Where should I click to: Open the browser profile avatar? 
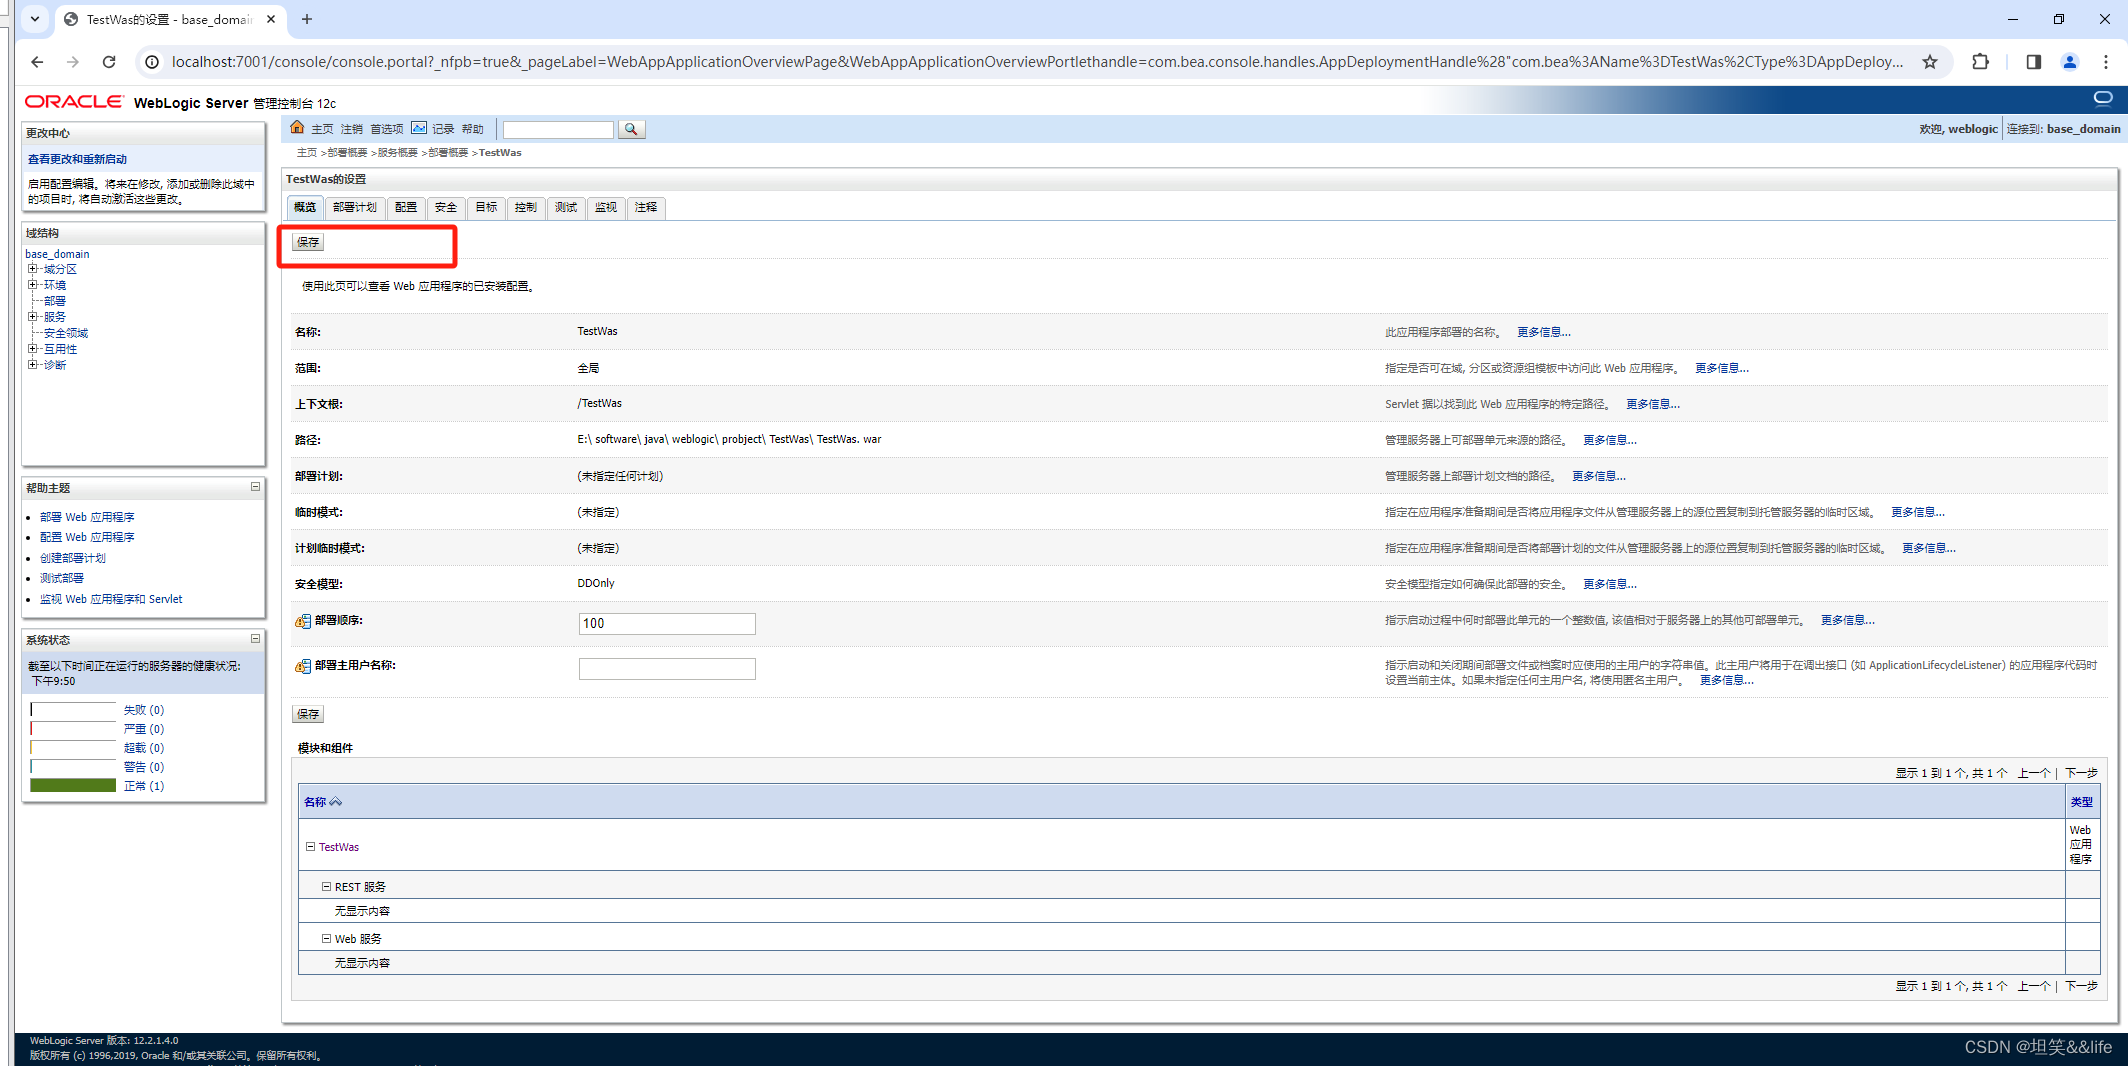click(2069, 62)
